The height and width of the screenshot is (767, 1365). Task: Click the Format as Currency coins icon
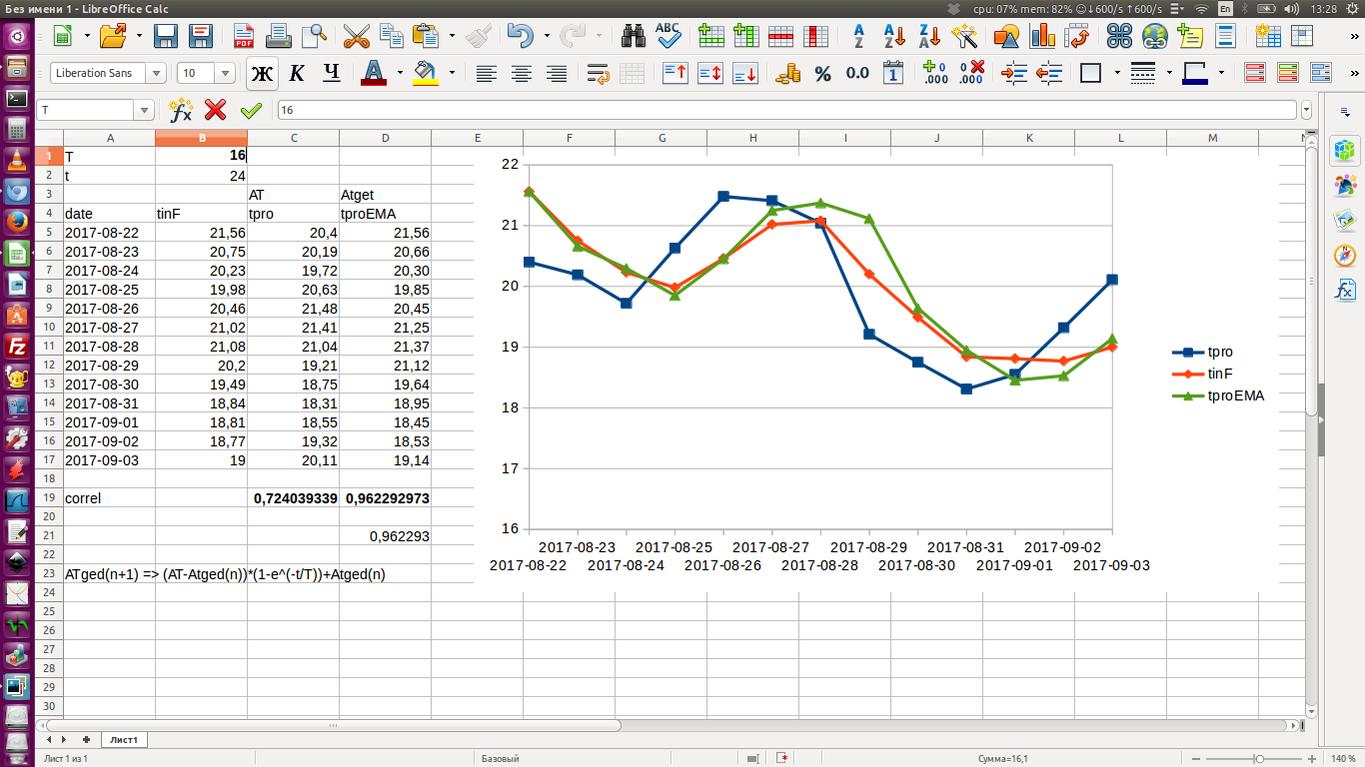(788, 73)
